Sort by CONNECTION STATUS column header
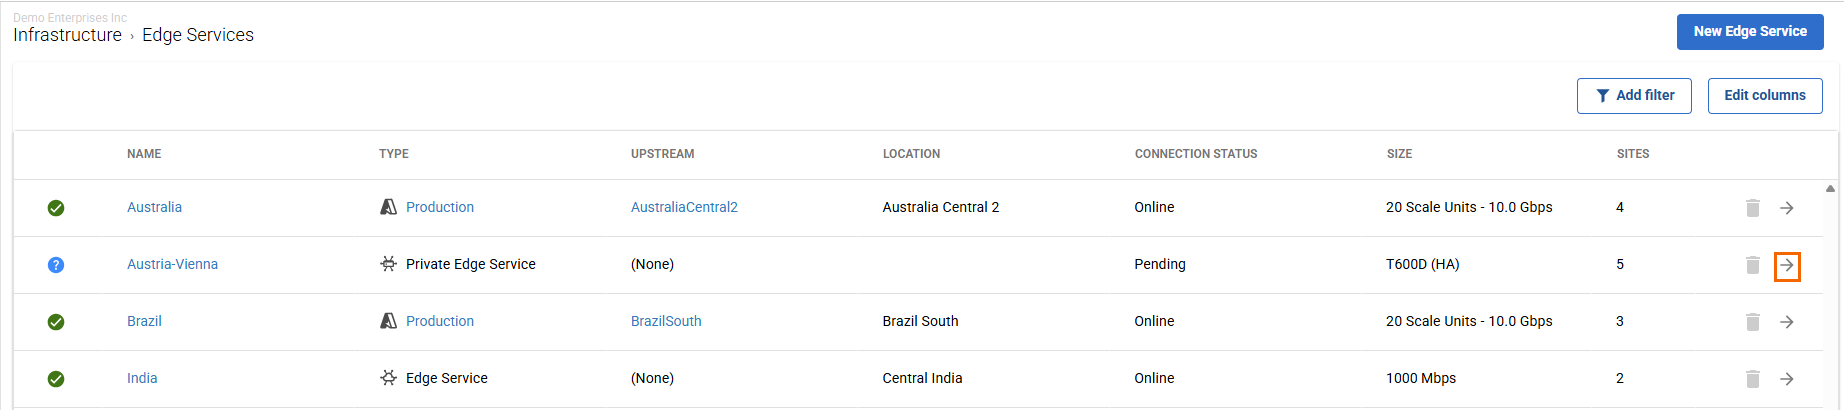 (x=1196, y=154)
